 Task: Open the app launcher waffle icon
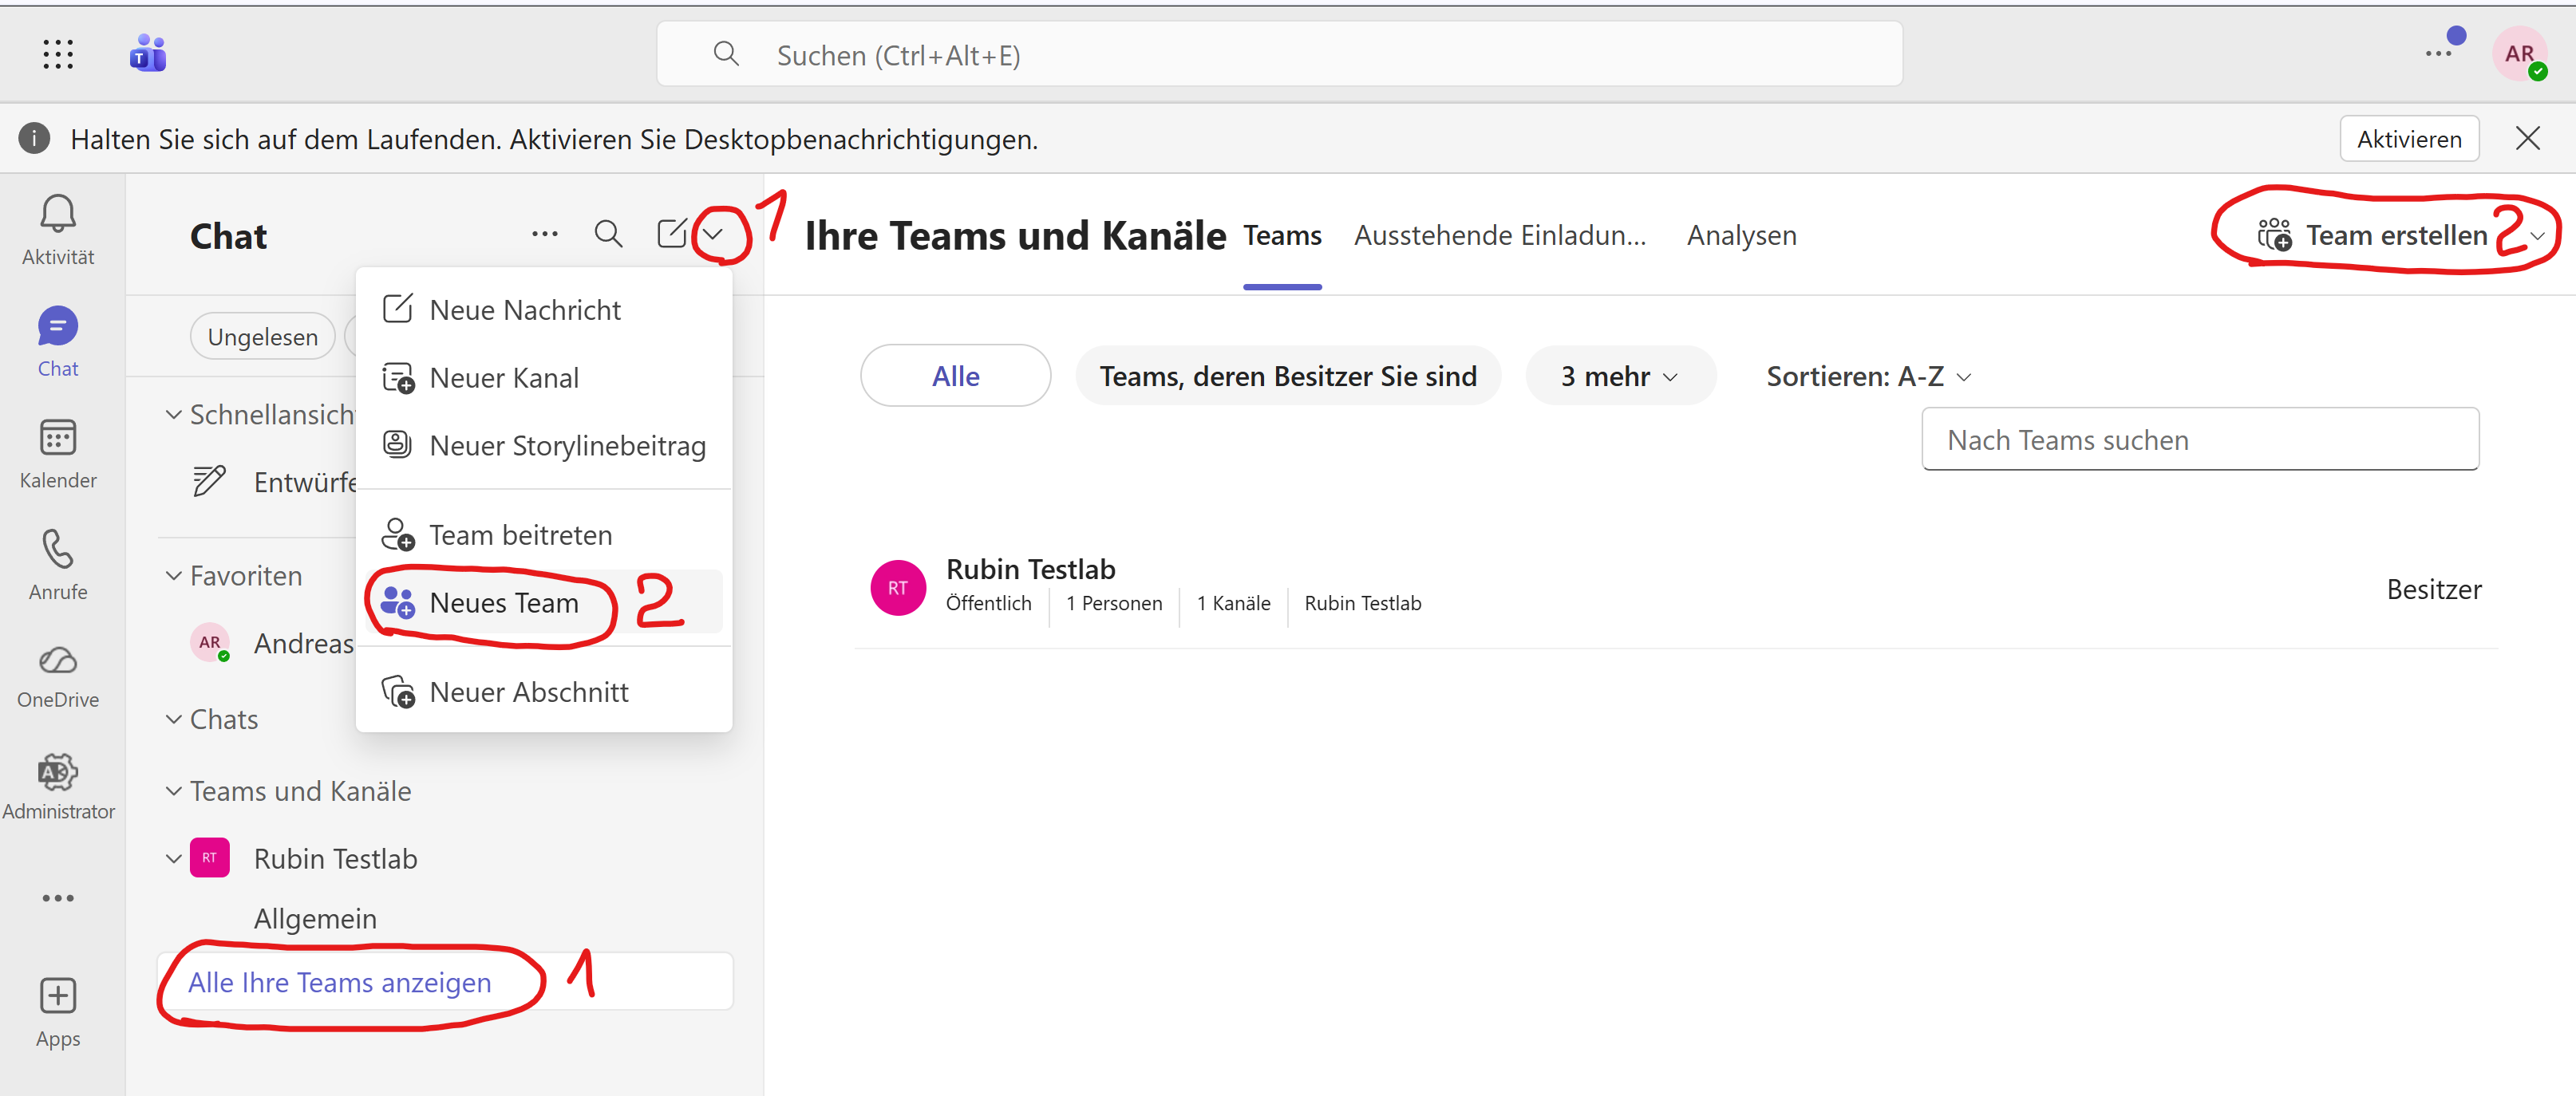[x=57, y=54]
